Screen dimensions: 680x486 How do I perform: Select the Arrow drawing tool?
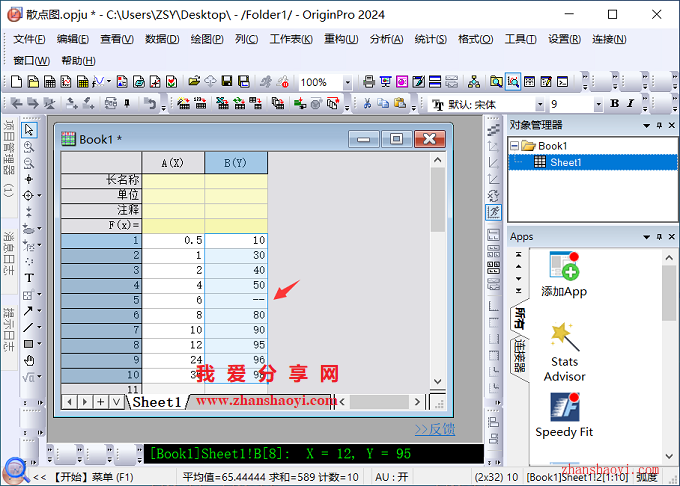pos(28,311)
